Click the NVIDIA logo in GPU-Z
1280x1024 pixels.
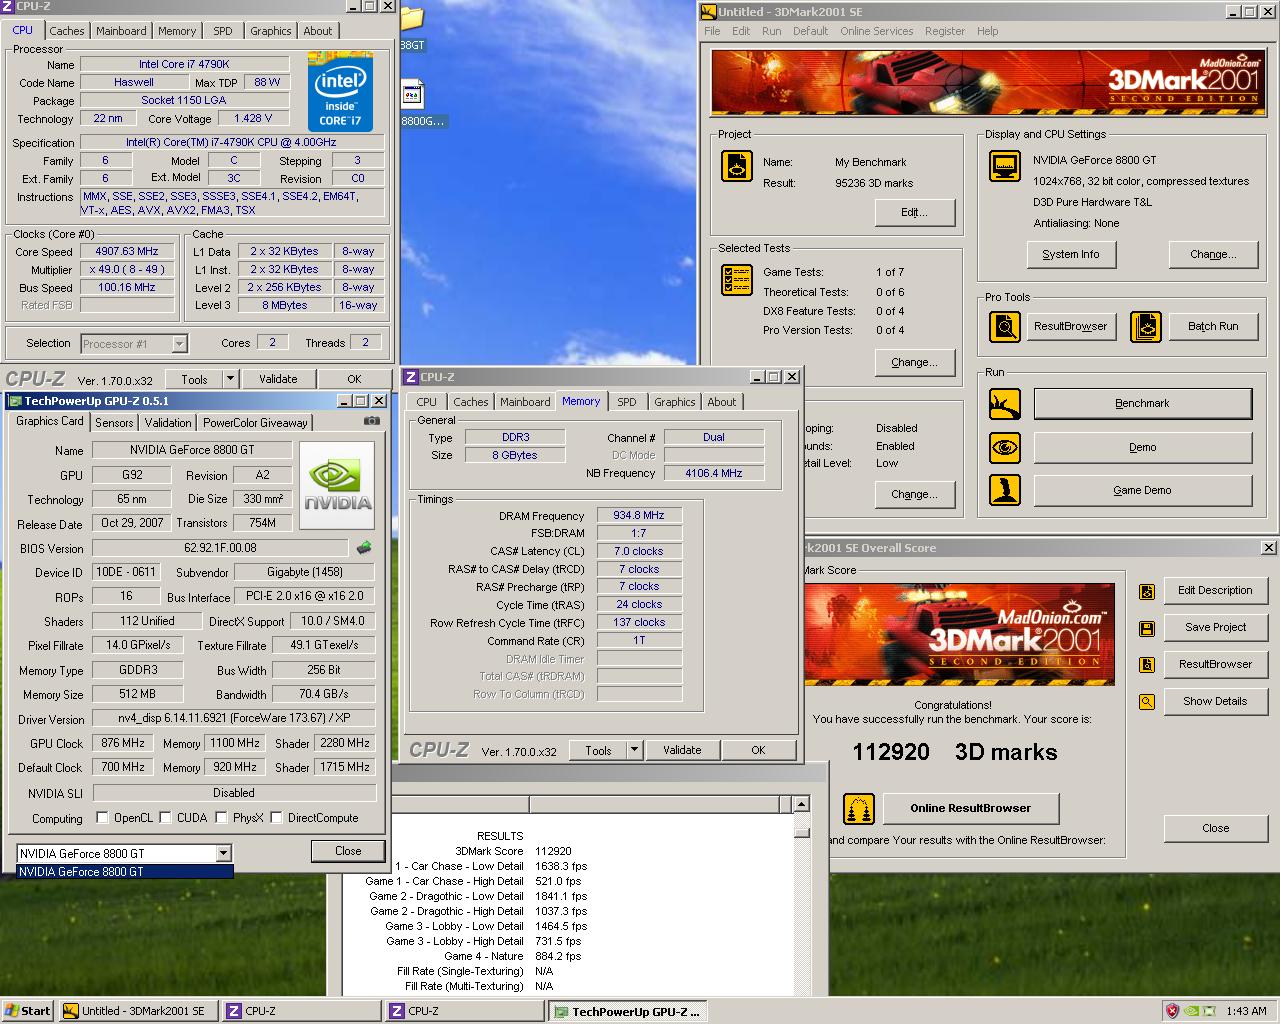337,485
